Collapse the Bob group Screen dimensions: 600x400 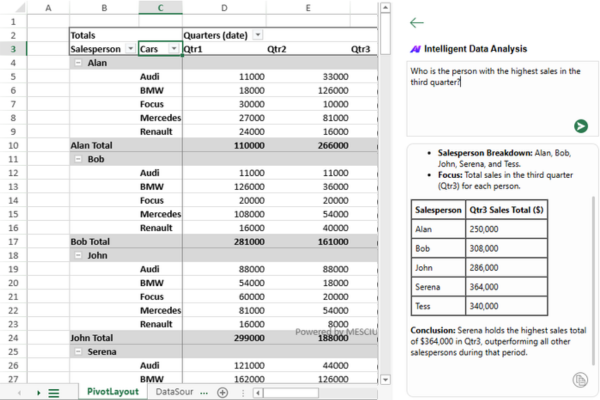[78, 159]
